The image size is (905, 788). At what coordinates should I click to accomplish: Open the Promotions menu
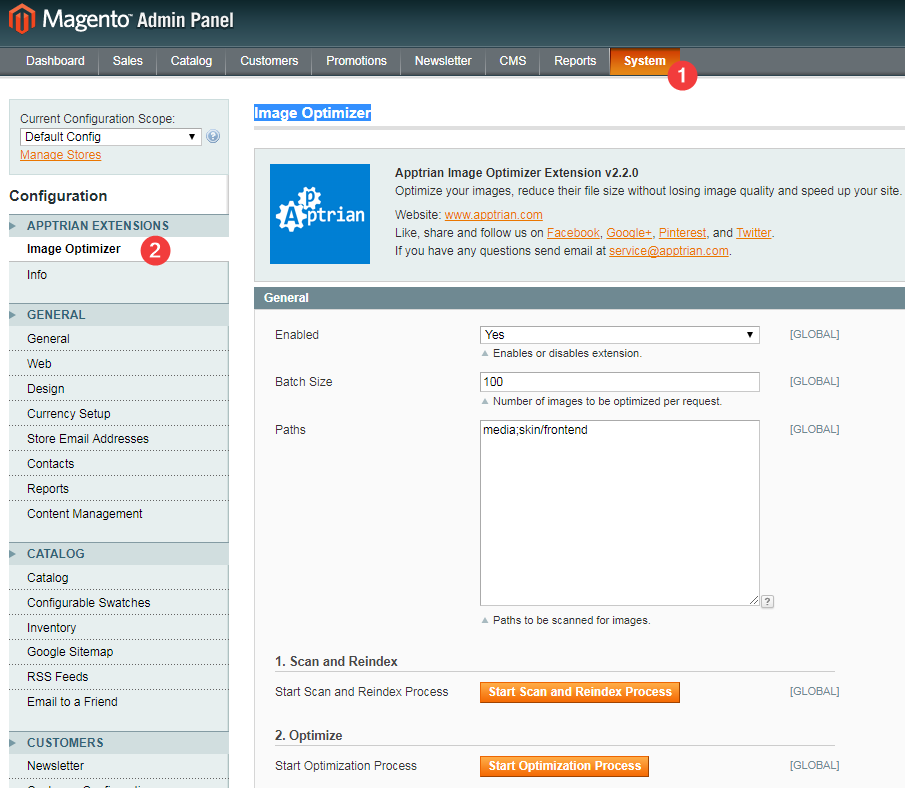(356, 61)
